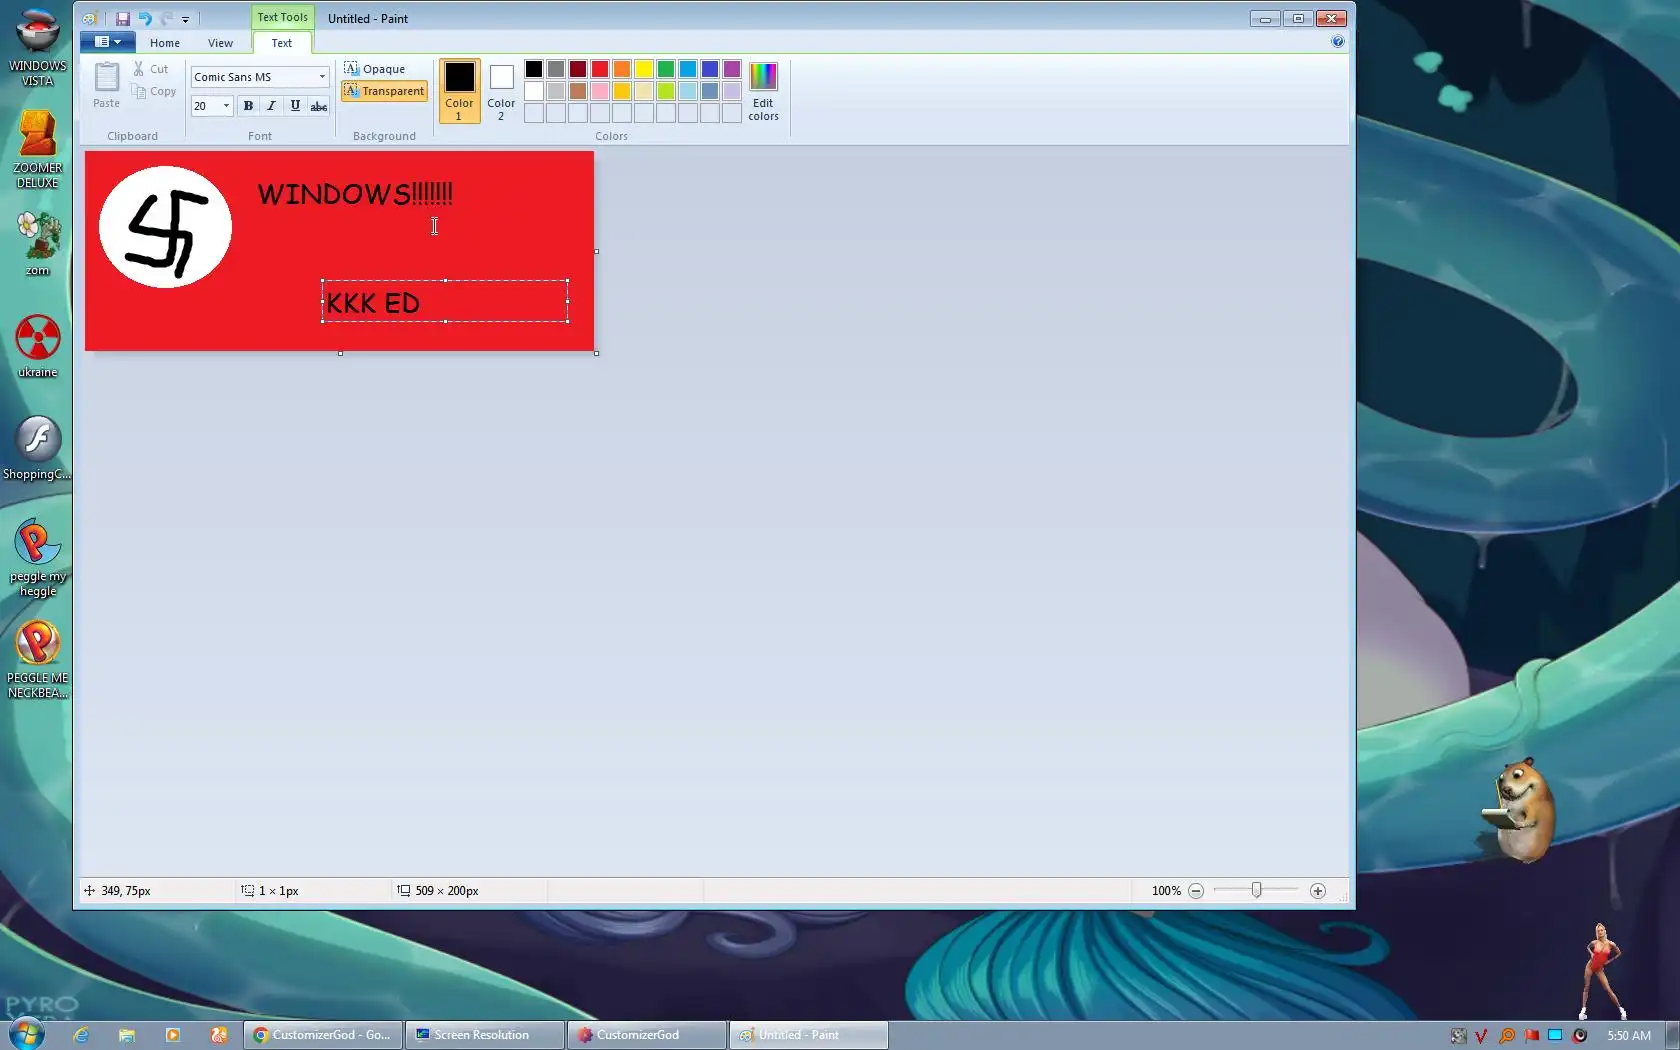
Task: Pick the bright red color swatch
Action: pos(600,69)
